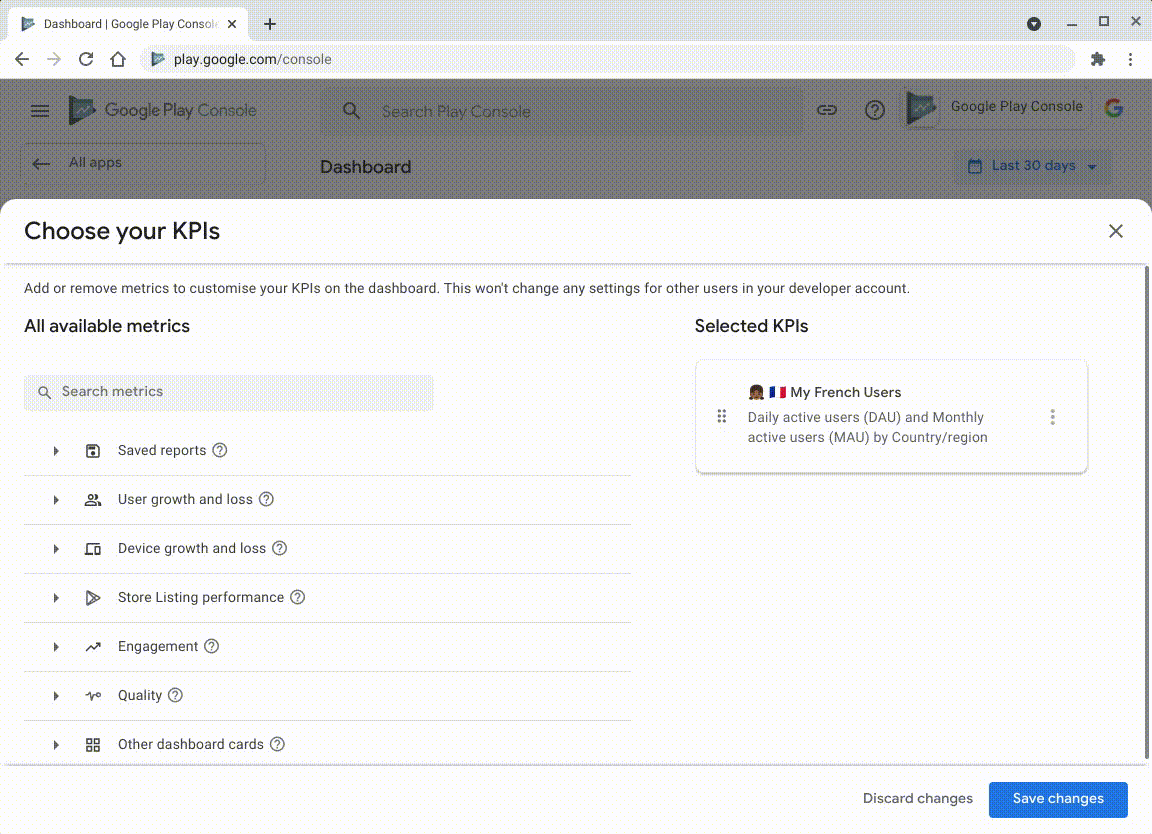1152x834 pixels.
Task: Click help icon next to Device growth and loss
Action: [x=280, y=548]
